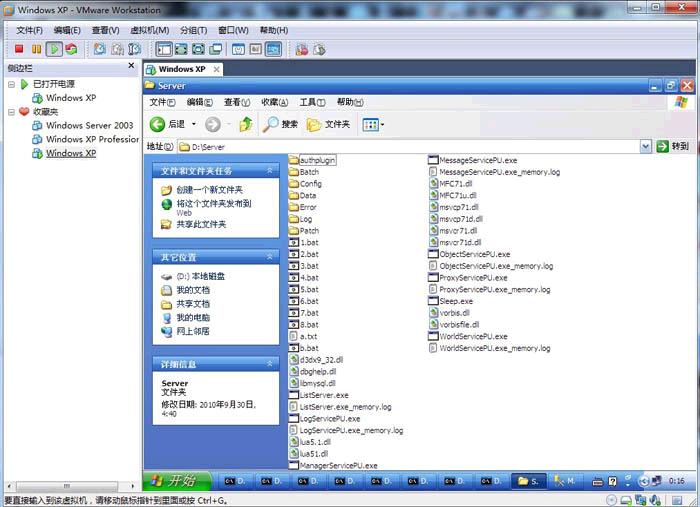Click the XP Start (开始) button

coord(177,481)
